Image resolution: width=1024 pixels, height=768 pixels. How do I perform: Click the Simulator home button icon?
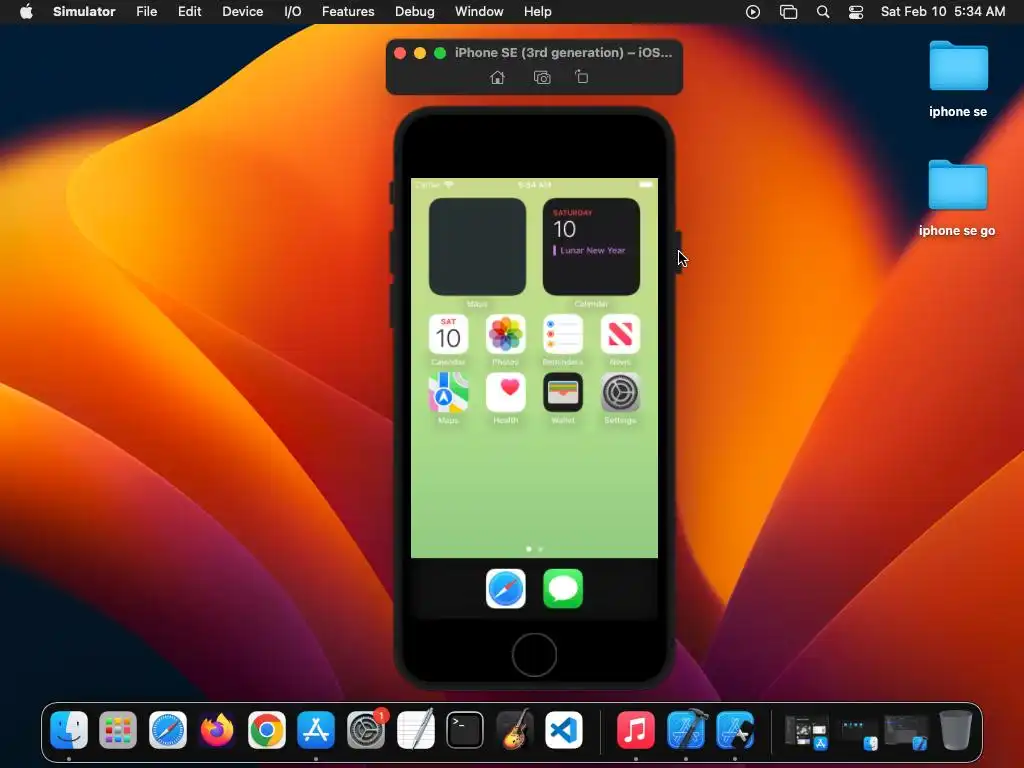tap(497, 78)
